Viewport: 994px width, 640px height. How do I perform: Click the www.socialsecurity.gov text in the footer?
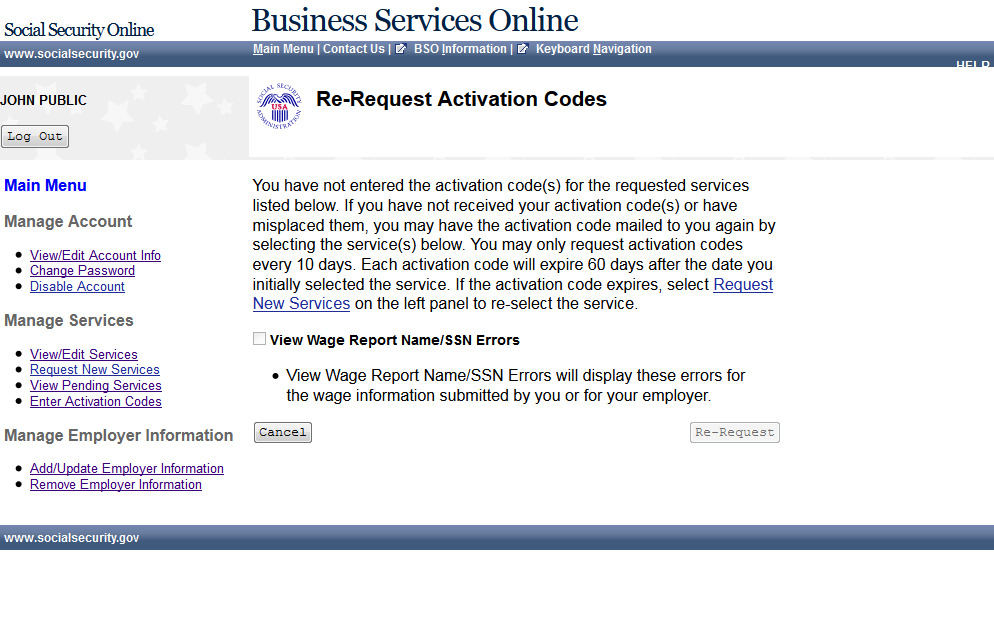coord(72,538)
